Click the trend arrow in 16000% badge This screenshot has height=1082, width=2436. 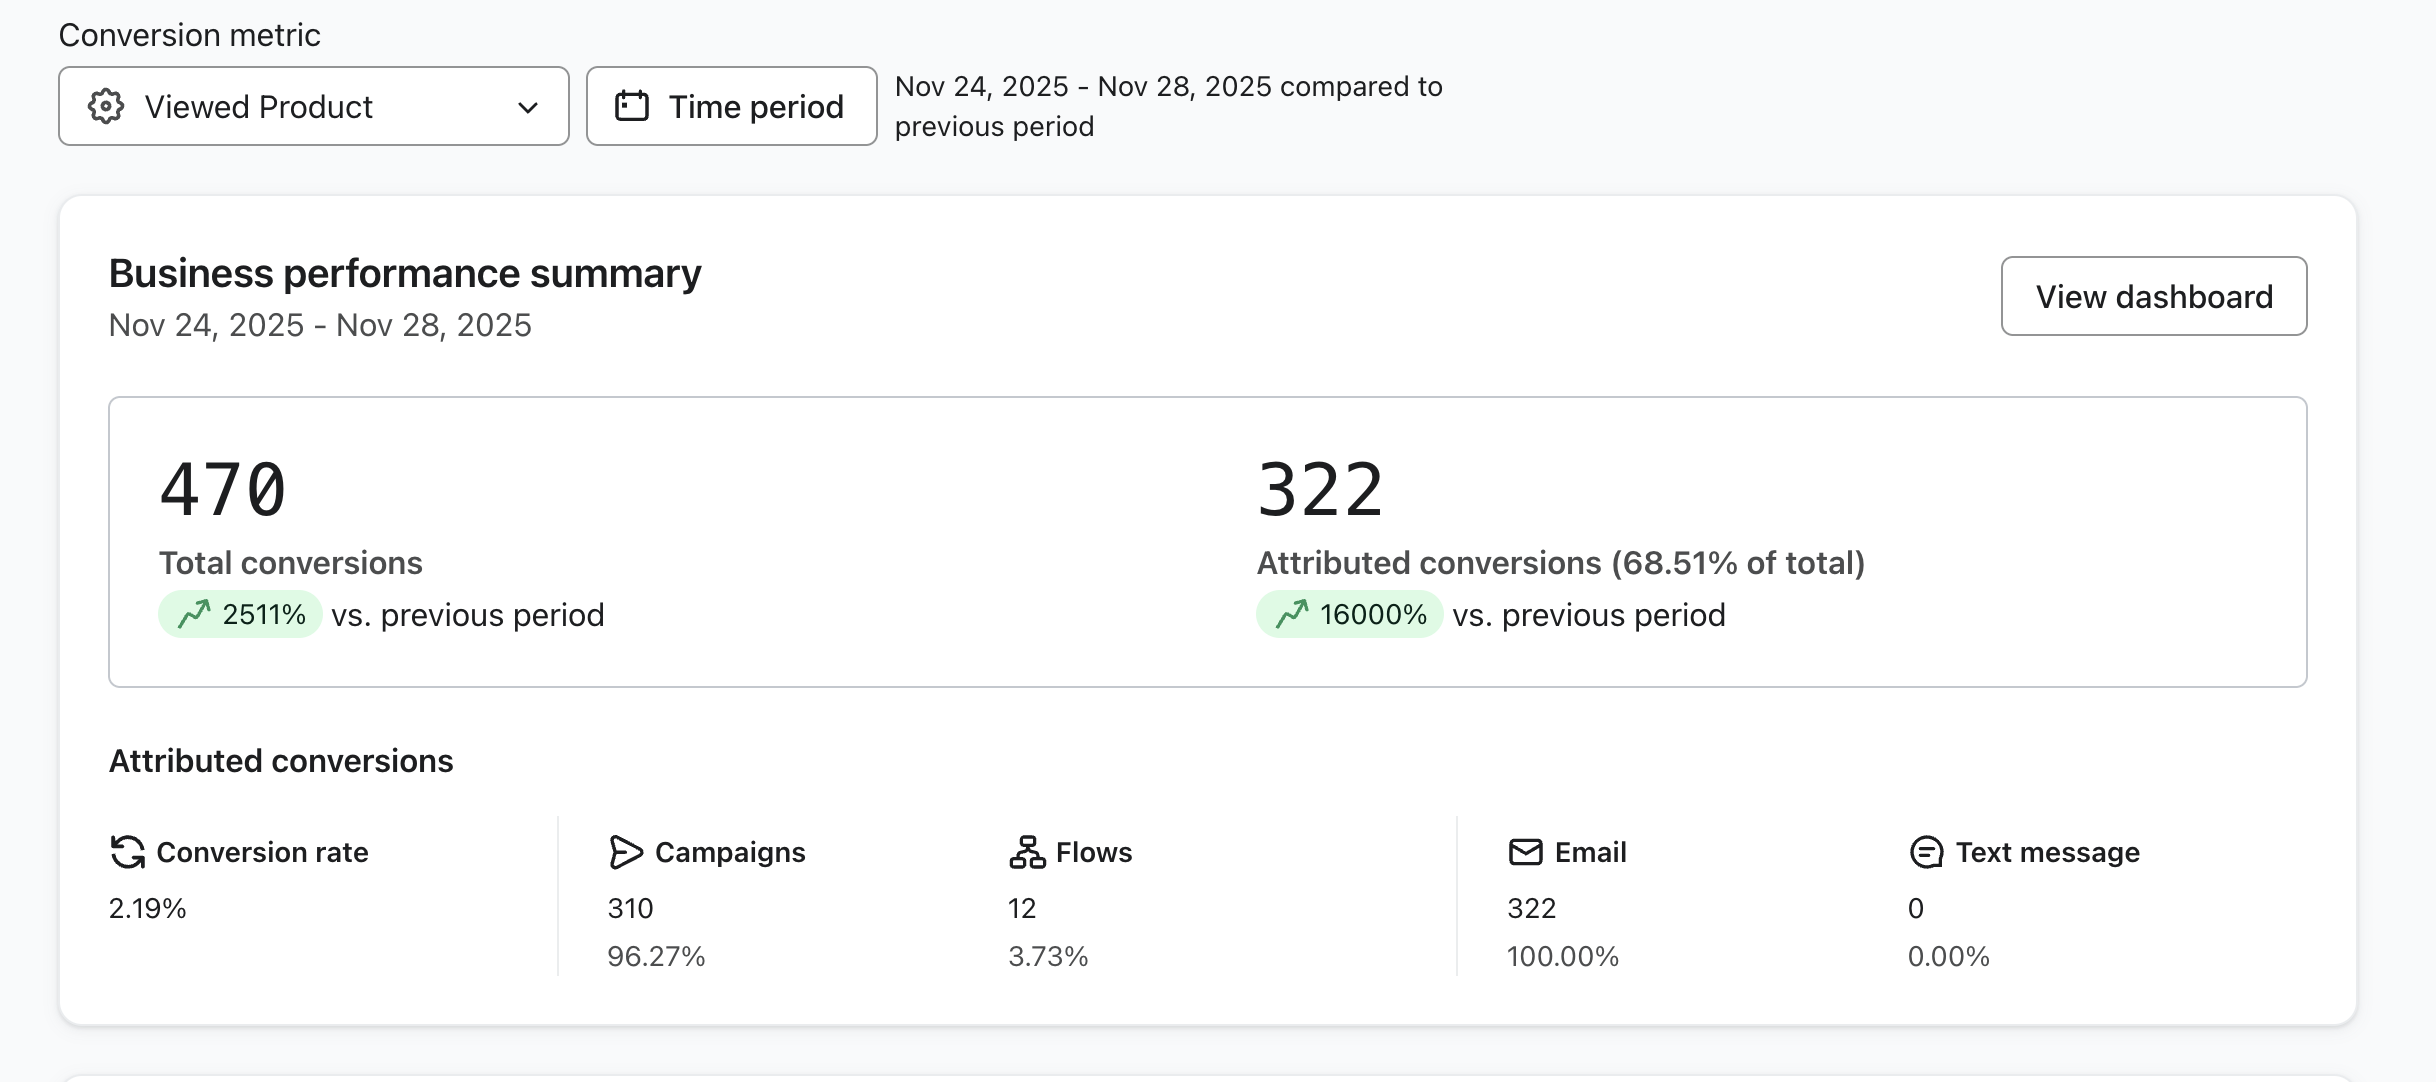coord(1292,614)
